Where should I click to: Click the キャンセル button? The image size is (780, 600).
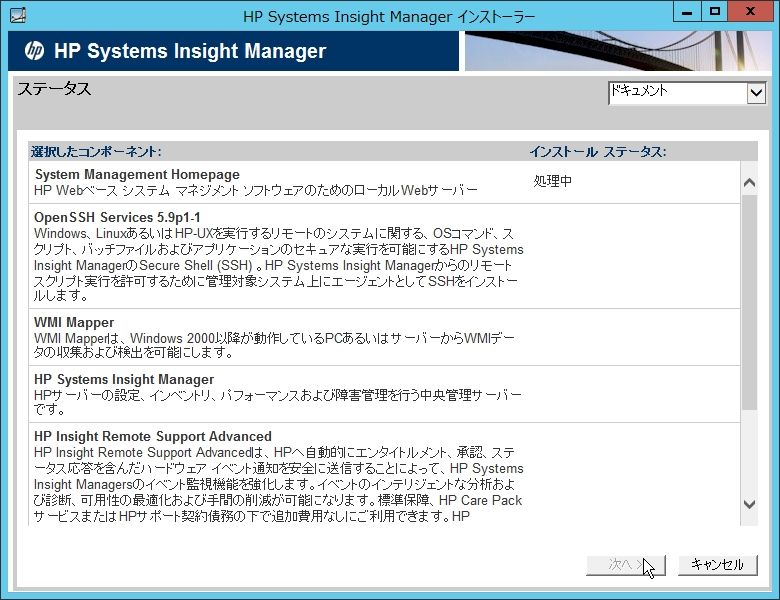click(x=717, y=565)
